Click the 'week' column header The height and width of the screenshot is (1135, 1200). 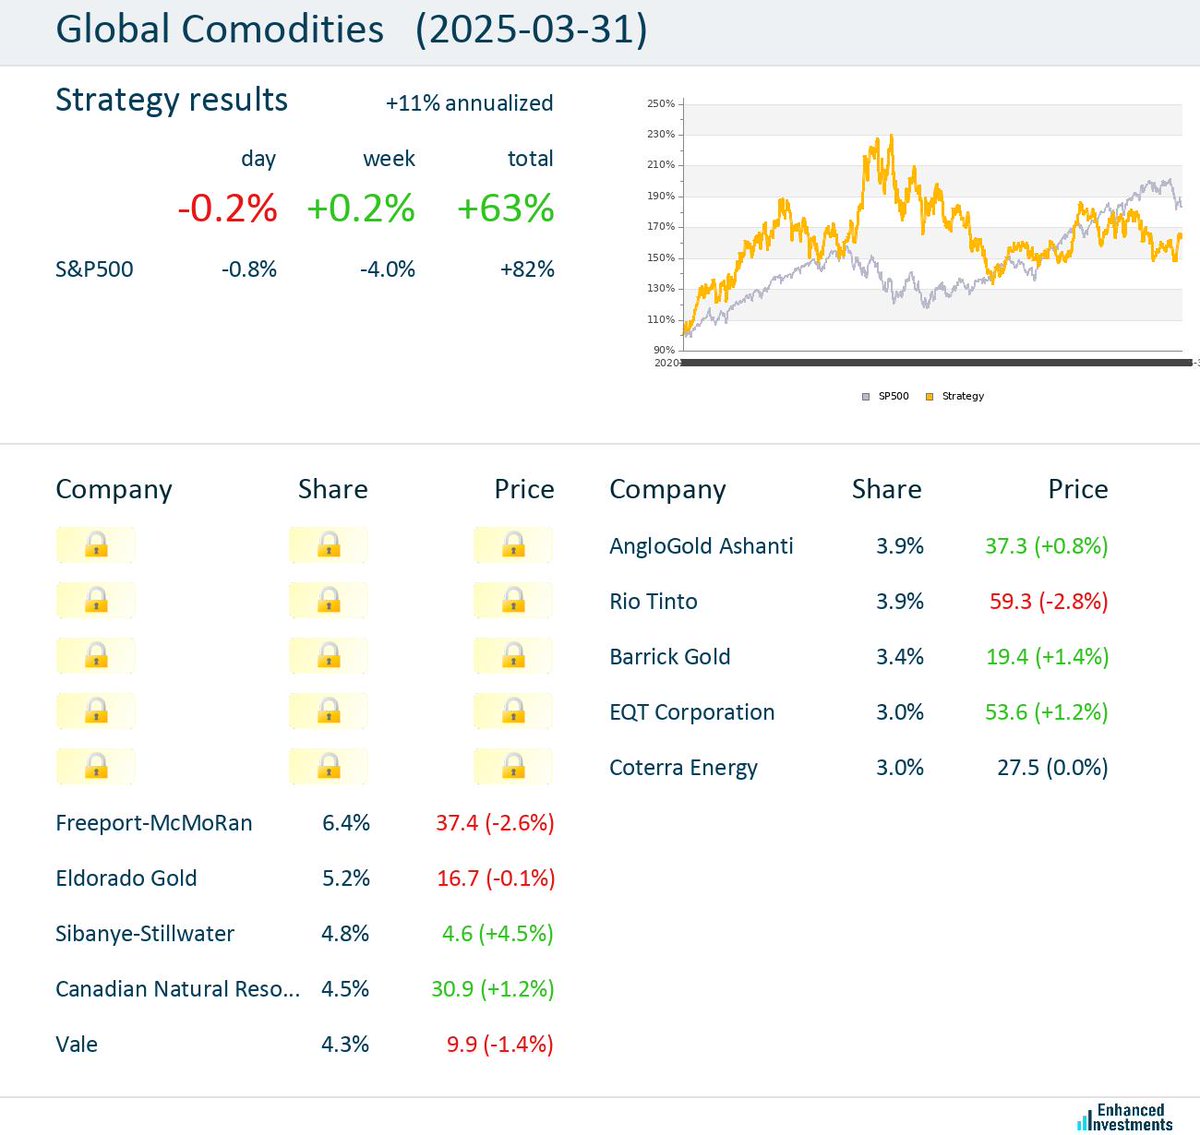pyautogui.click(x=389, y=159)
